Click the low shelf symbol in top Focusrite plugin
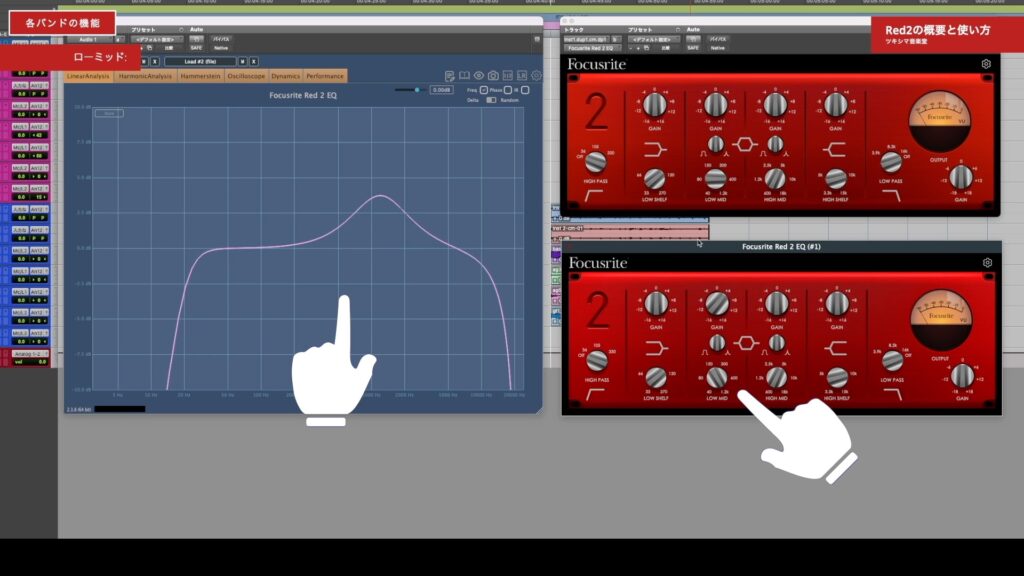Viewport: 1024px width, 576px height. coord(654,150)
